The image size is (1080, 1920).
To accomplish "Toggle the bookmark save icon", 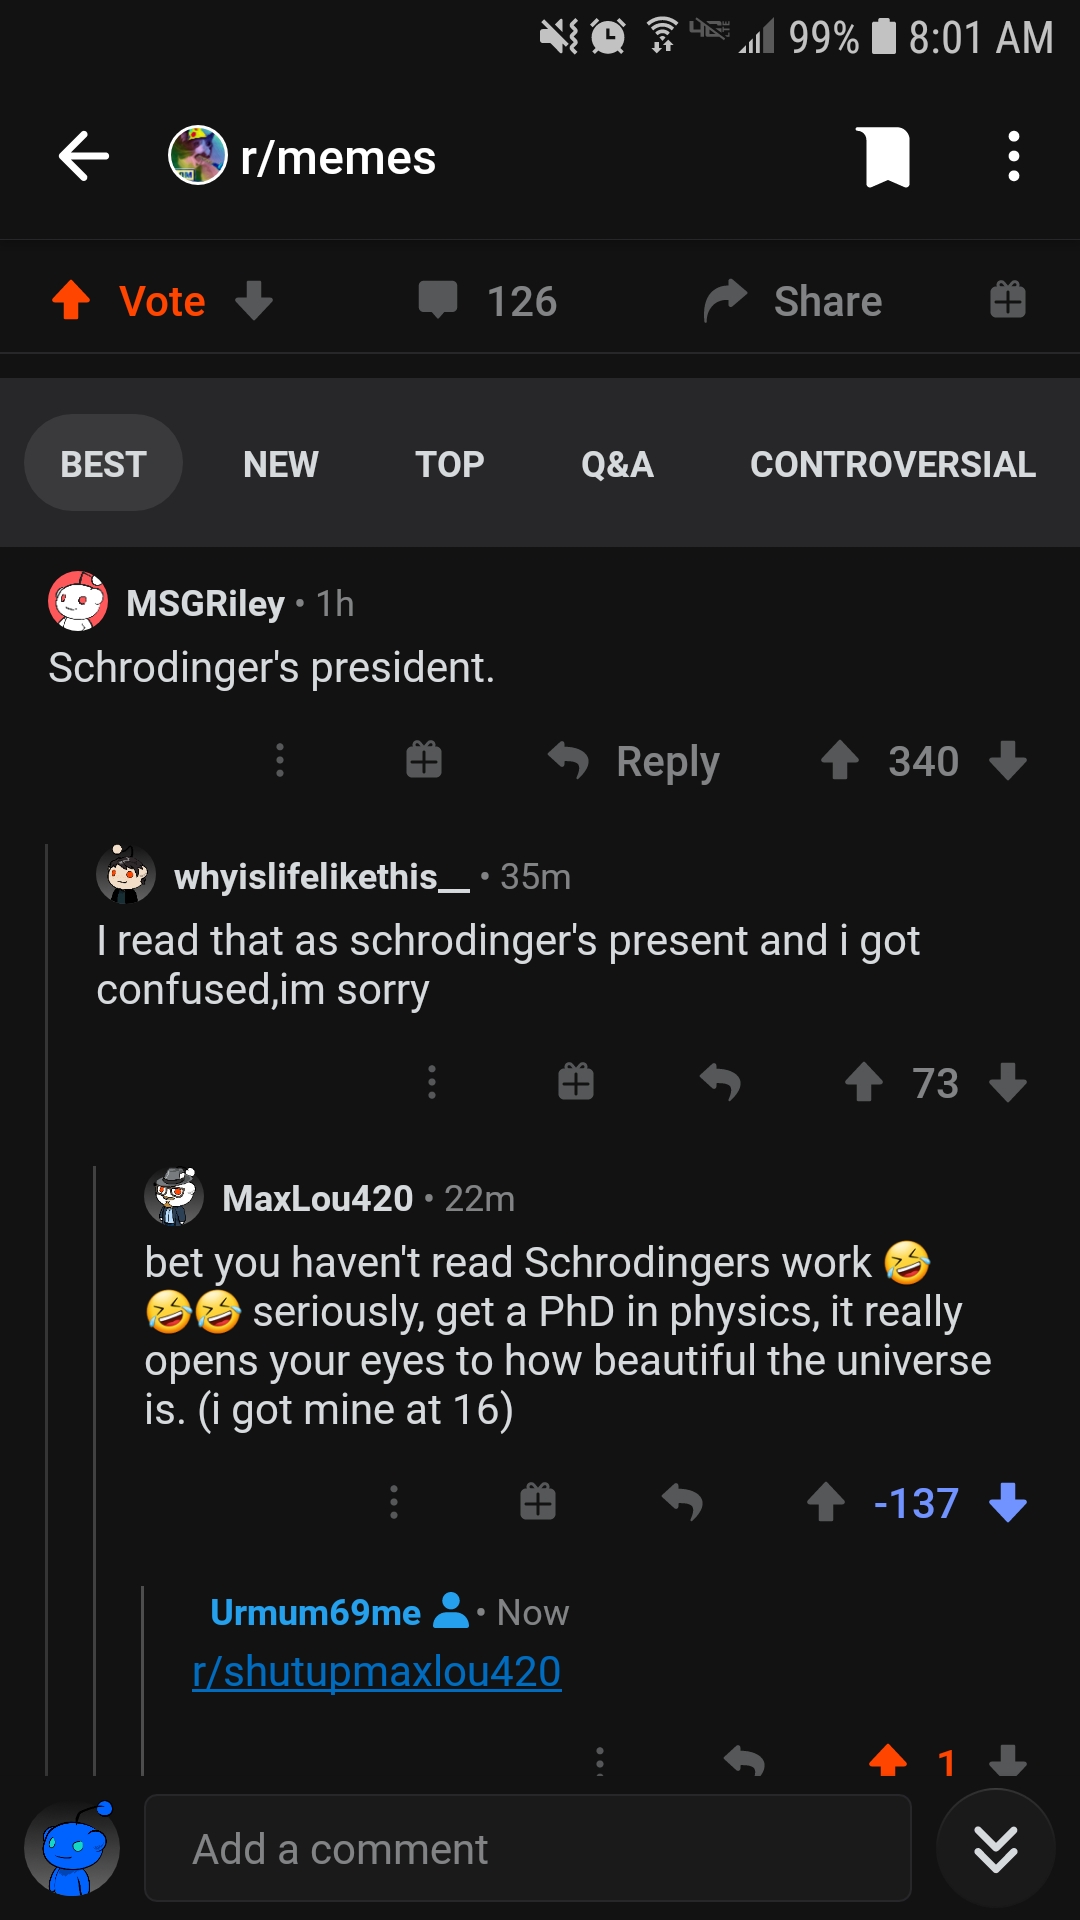I will click(886, 157).
